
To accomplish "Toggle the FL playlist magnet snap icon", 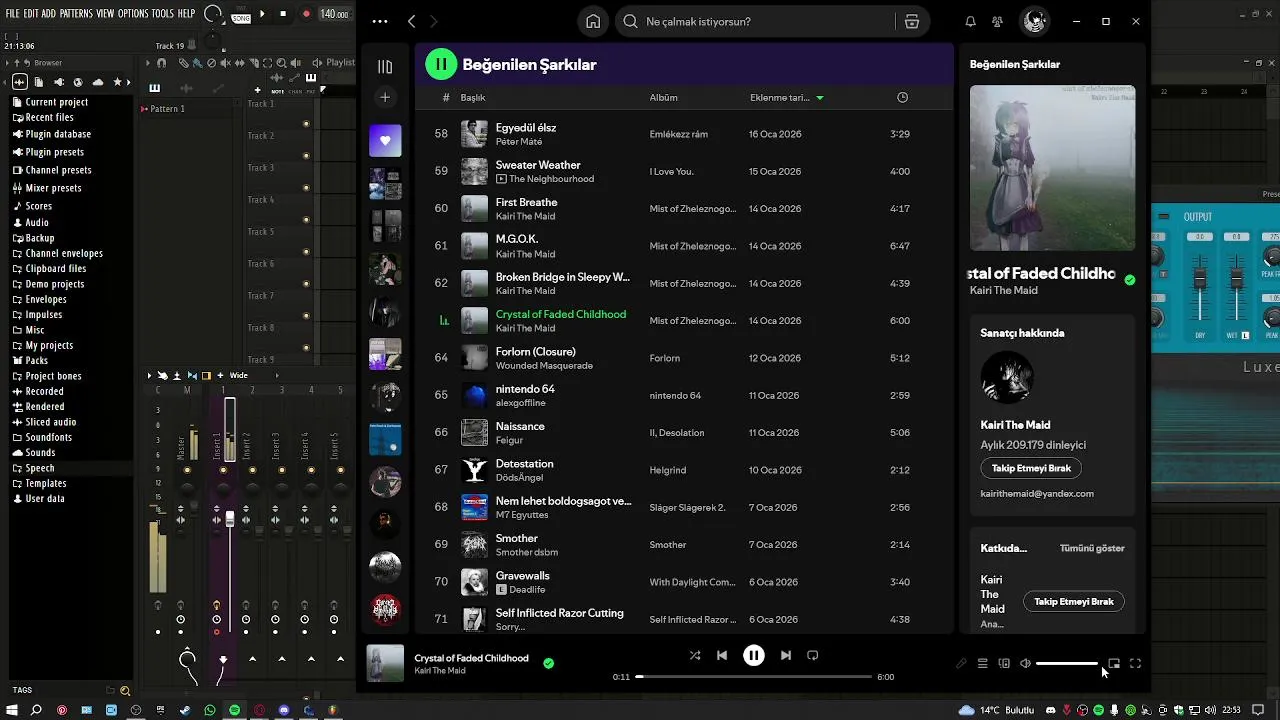I will coord(162,62).
